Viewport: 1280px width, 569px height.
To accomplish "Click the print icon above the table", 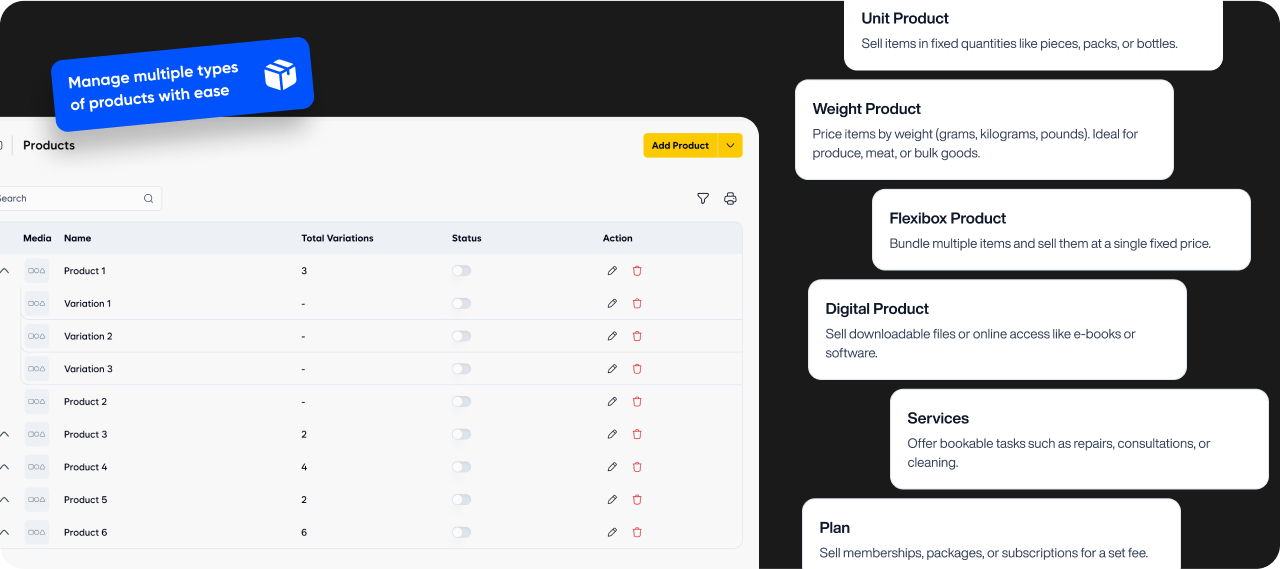I will 730,199.
